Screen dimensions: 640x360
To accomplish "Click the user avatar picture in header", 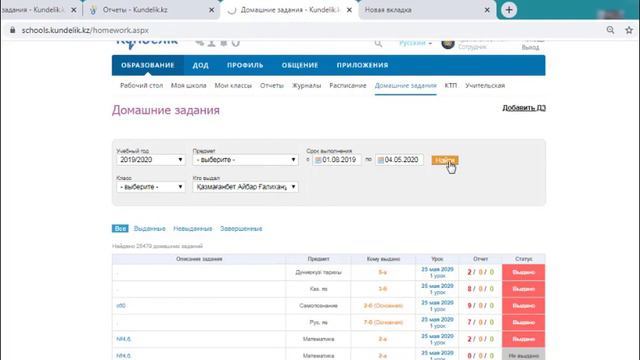I will (x=448, y=43).
